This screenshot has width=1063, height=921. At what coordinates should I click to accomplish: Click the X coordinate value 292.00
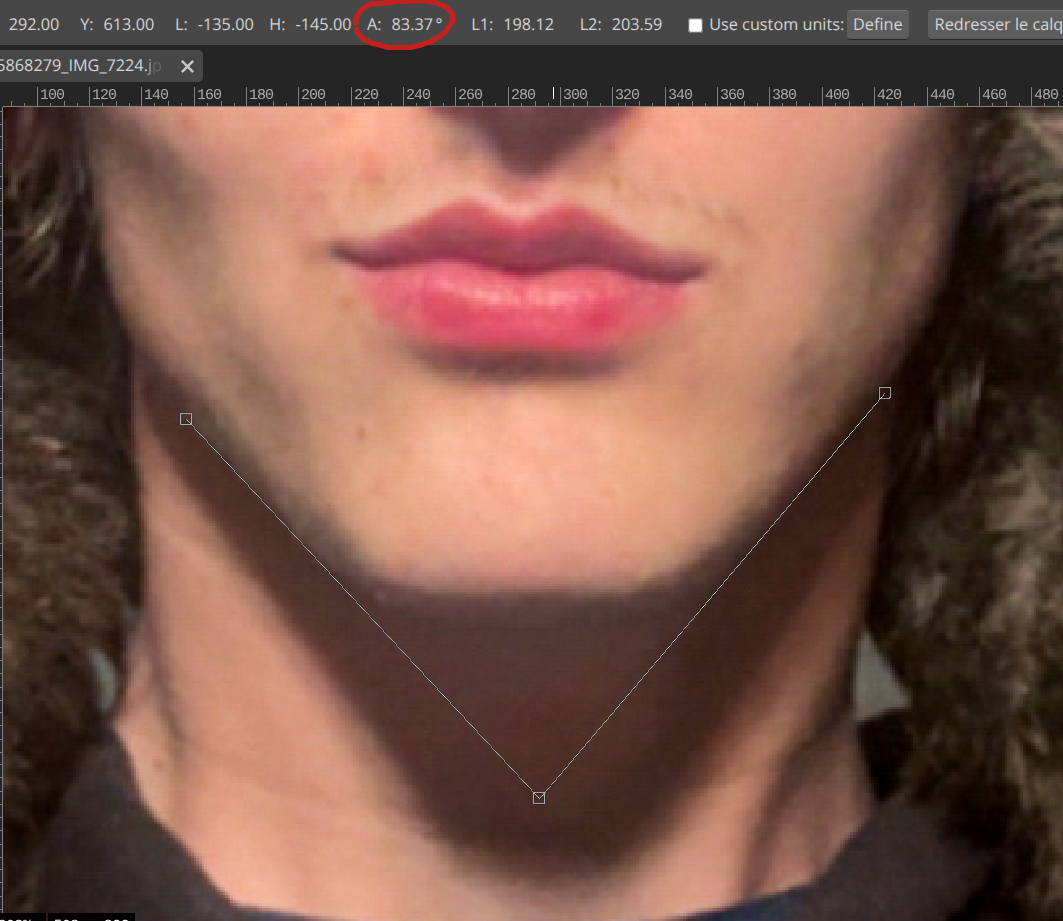(33, 24)
